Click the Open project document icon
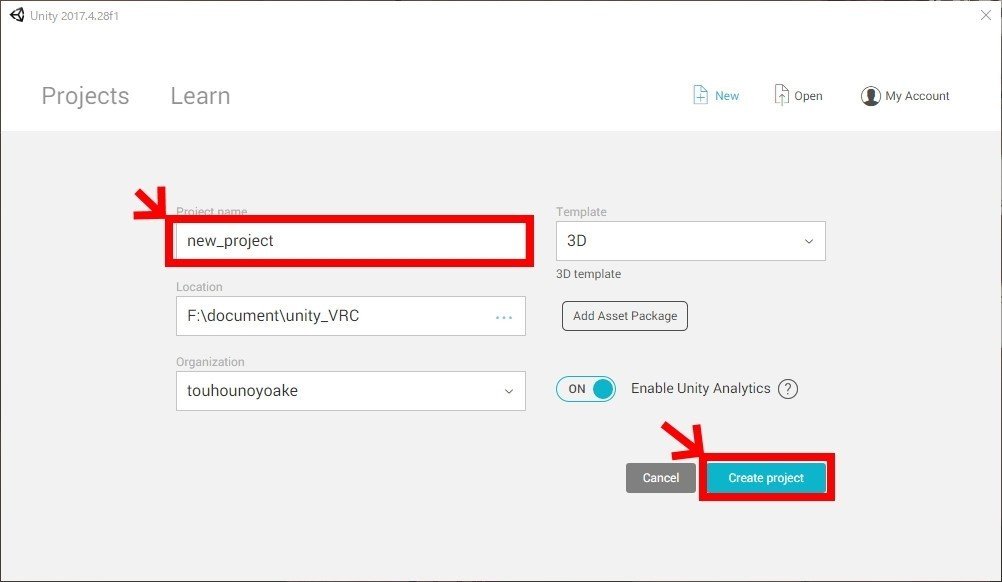1002x582 pixels. coord(781,95)
